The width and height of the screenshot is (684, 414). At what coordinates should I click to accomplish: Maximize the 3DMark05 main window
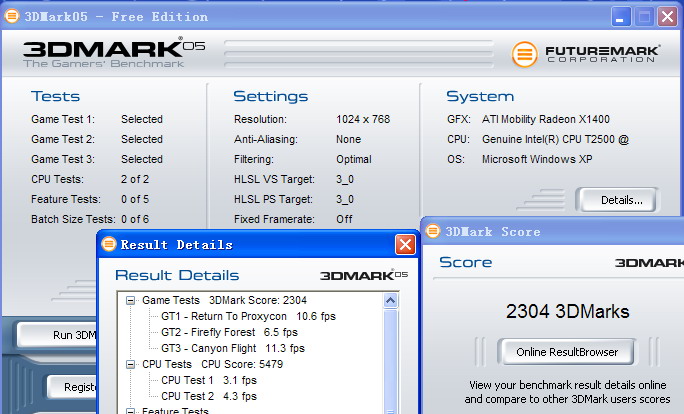(x=644, y=16)
